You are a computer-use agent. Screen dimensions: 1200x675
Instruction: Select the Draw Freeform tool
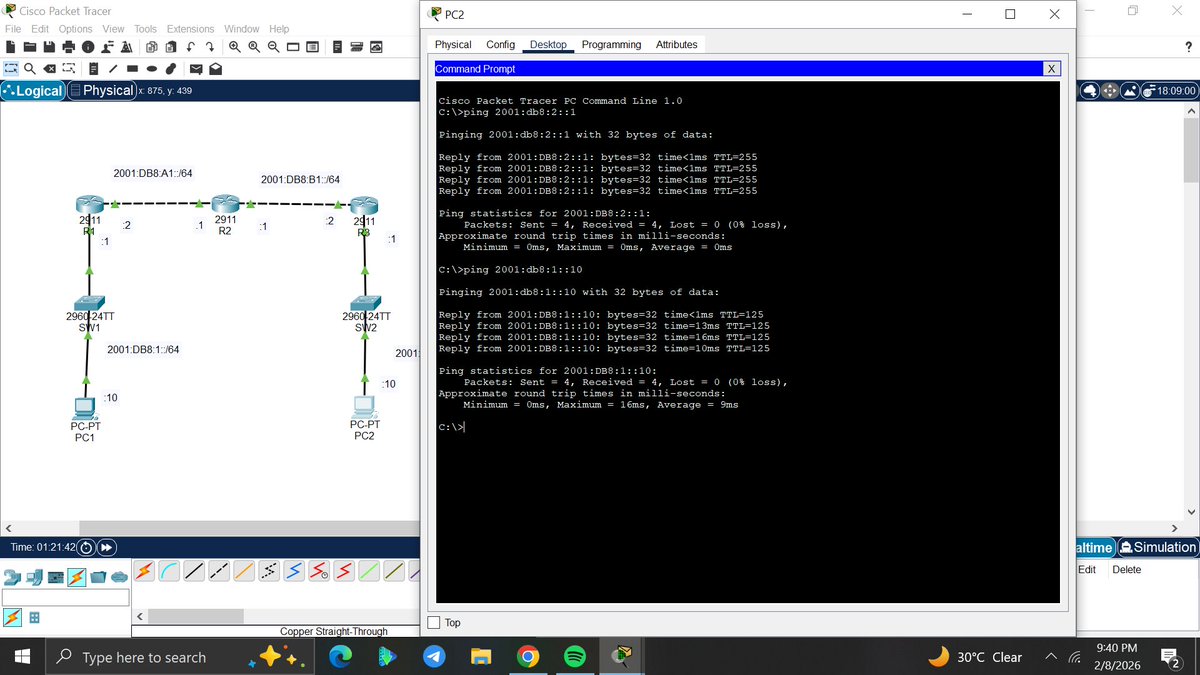pos(171,69)
